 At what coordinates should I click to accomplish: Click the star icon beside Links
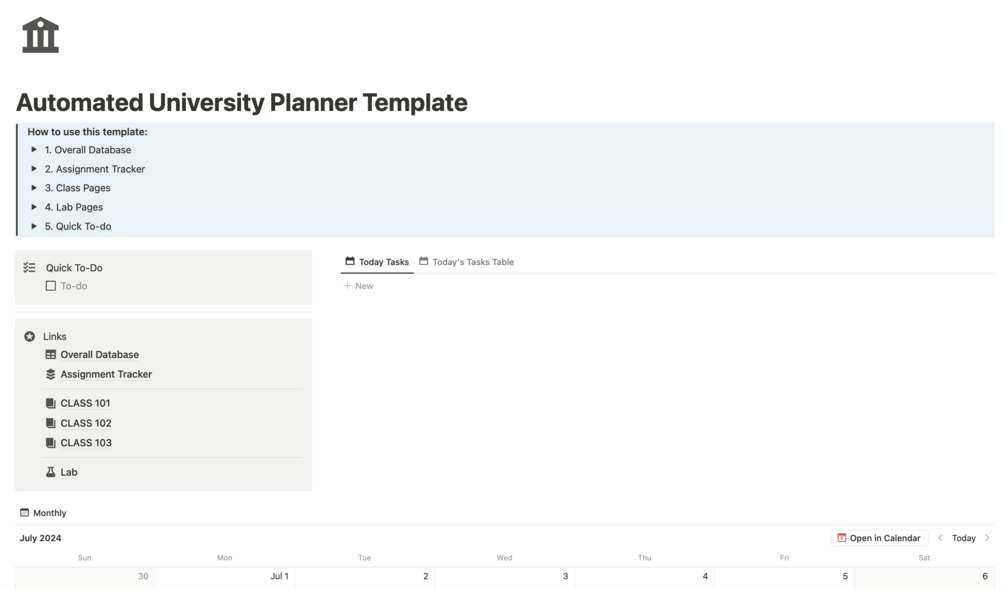tap(29, 337)
